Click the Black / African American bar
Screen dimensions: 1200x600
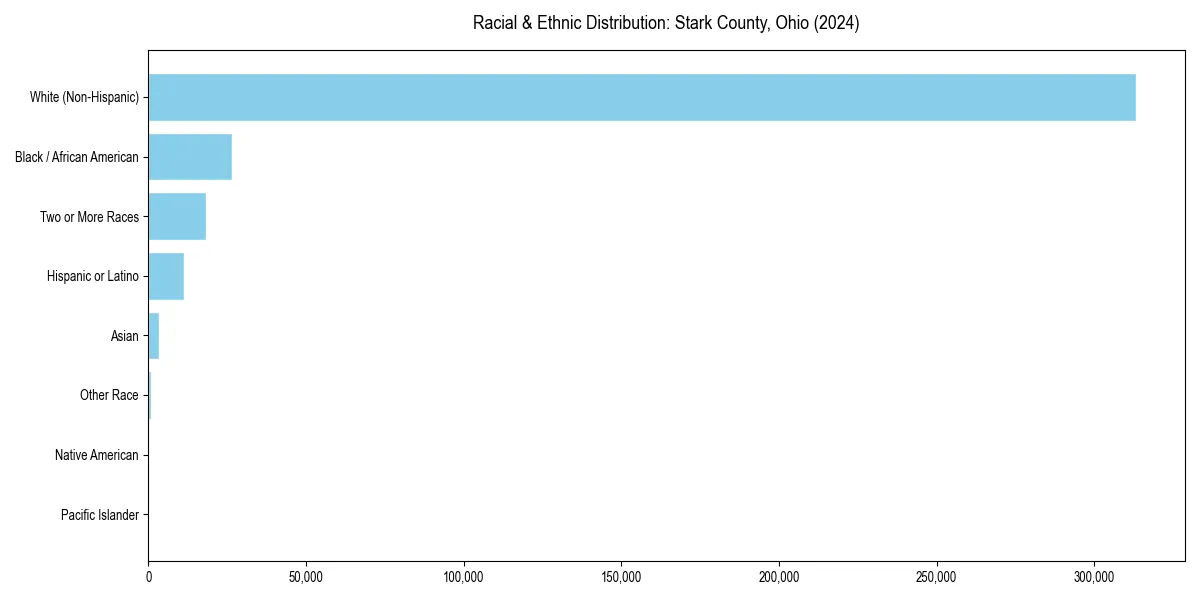(189, 157)
